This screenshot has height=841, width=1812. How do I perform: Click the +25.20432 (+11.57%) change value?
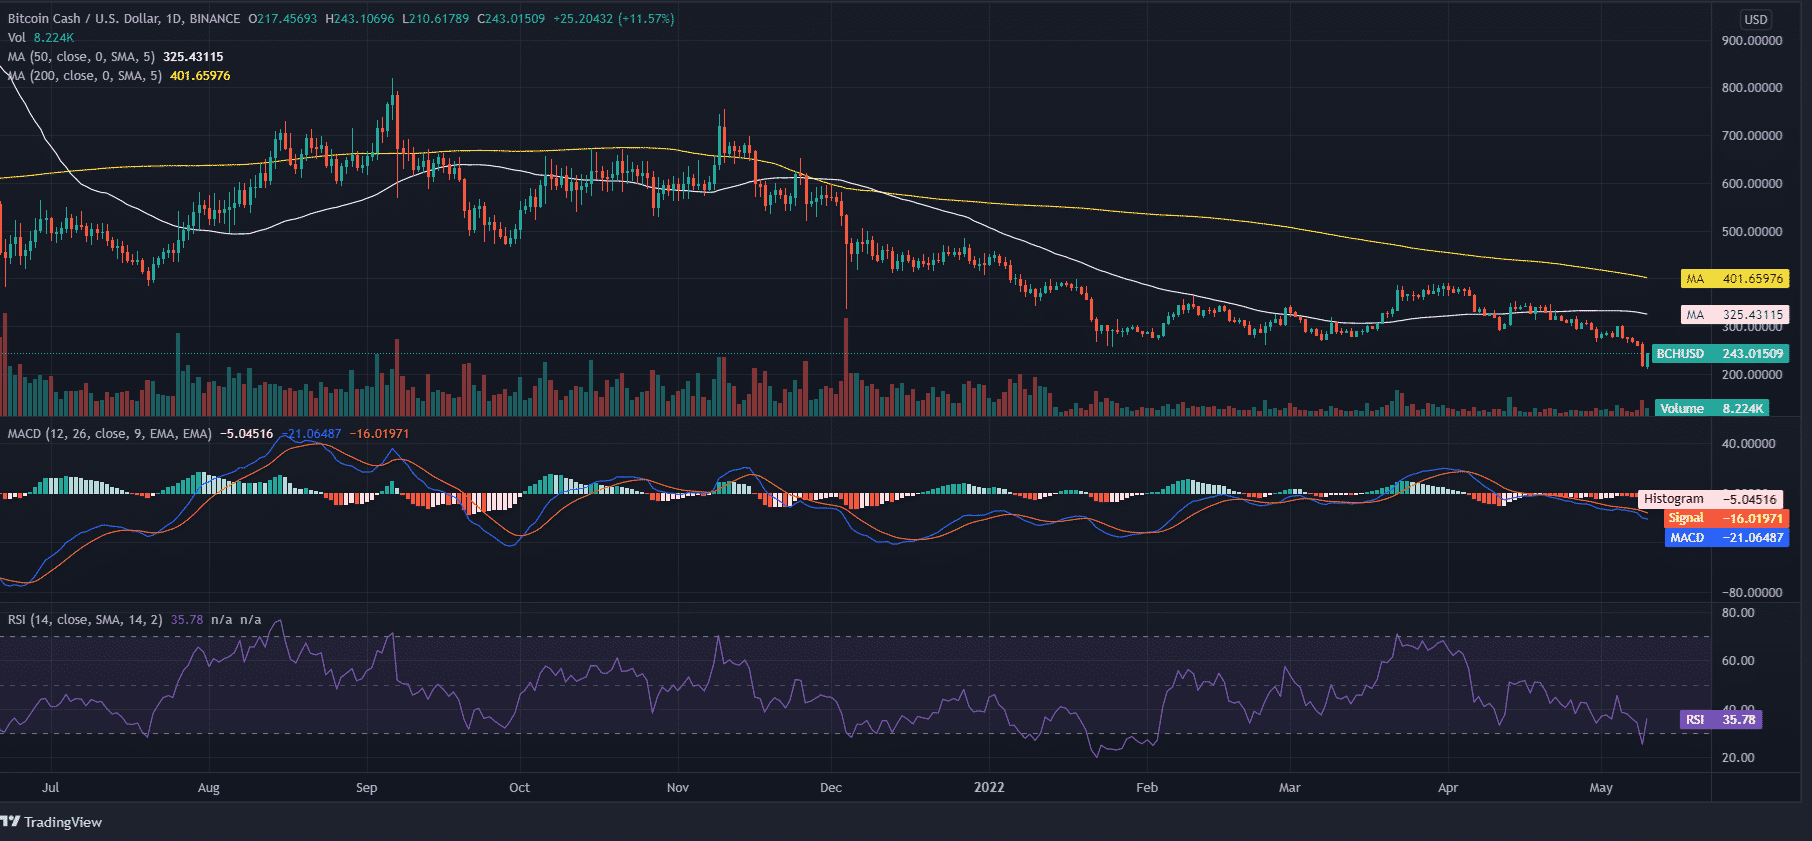coord(614,19)
